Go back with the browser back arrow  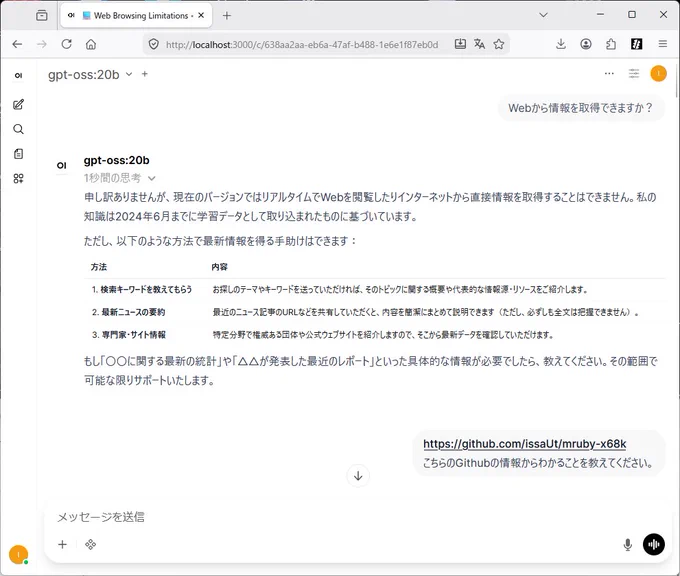tap(17, 44)
